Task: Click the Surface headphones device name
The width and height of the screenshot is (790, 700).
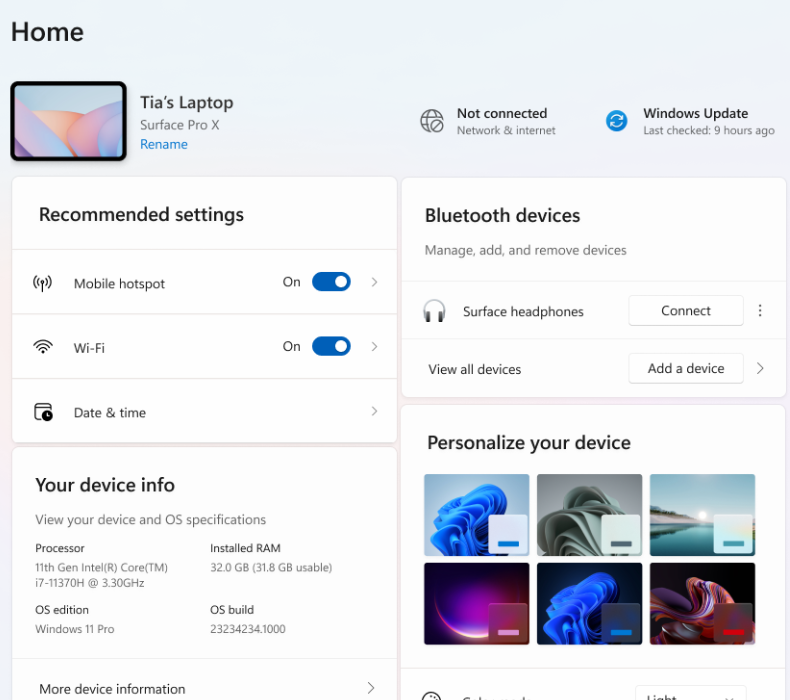Action: (x=523, y=311)
